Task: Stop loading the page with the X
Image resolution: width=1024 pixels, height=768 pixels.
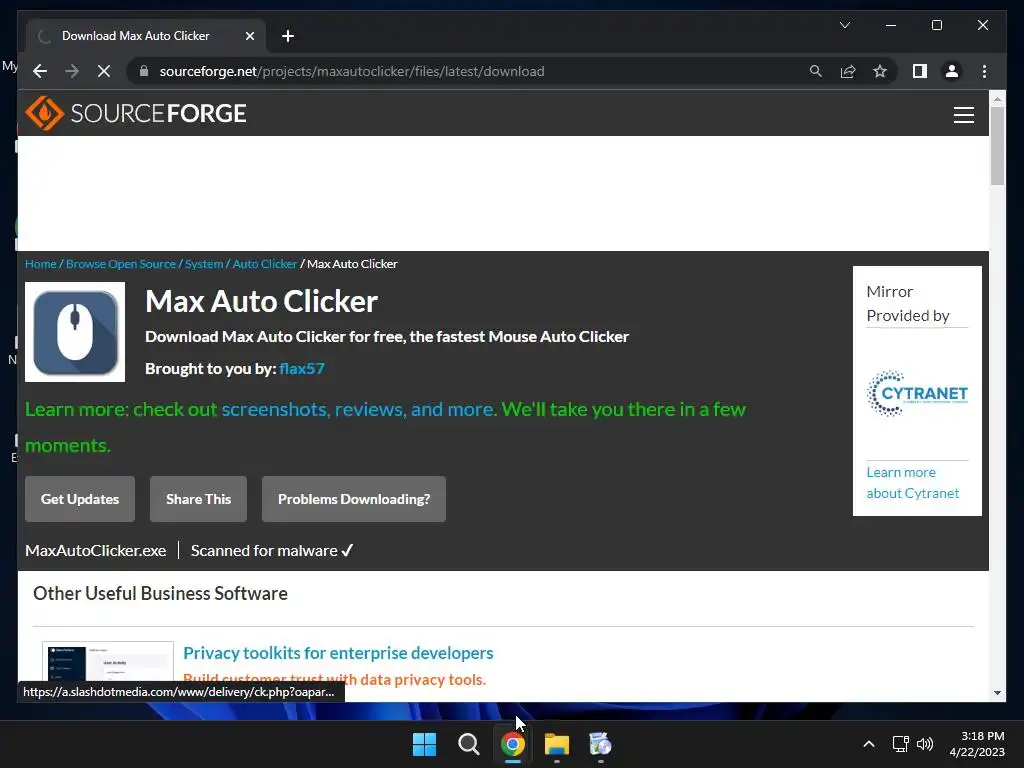Action: tap(104, 71)
